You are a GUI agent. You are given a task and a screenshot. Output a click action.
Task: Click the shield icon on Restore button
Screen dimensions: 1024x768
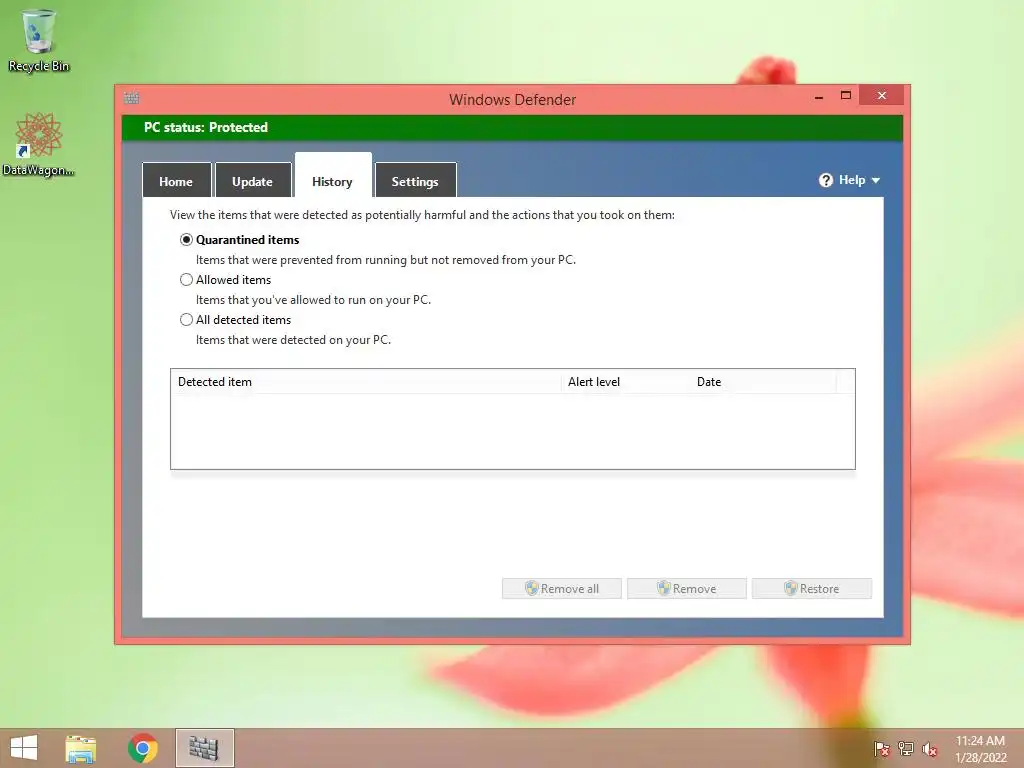tap(791, 588)
